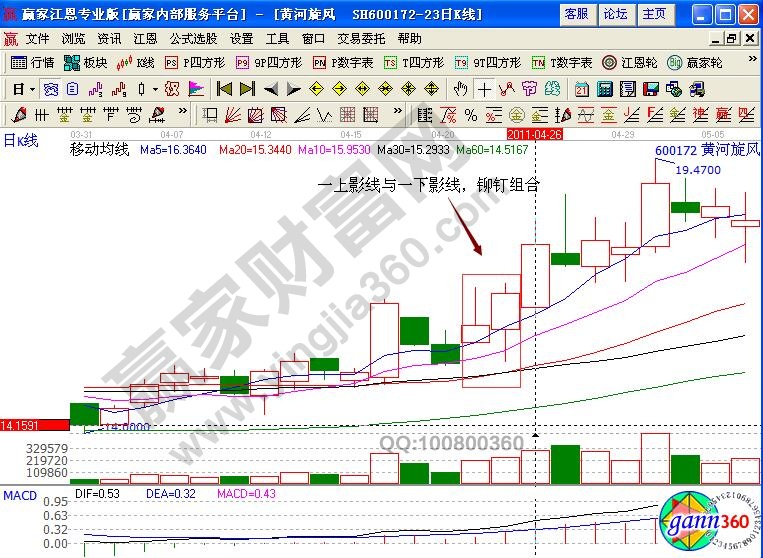Click the 客服 button in title bar
The height and width of the screenshot is (558, 763).
click(x=576, y=14)
